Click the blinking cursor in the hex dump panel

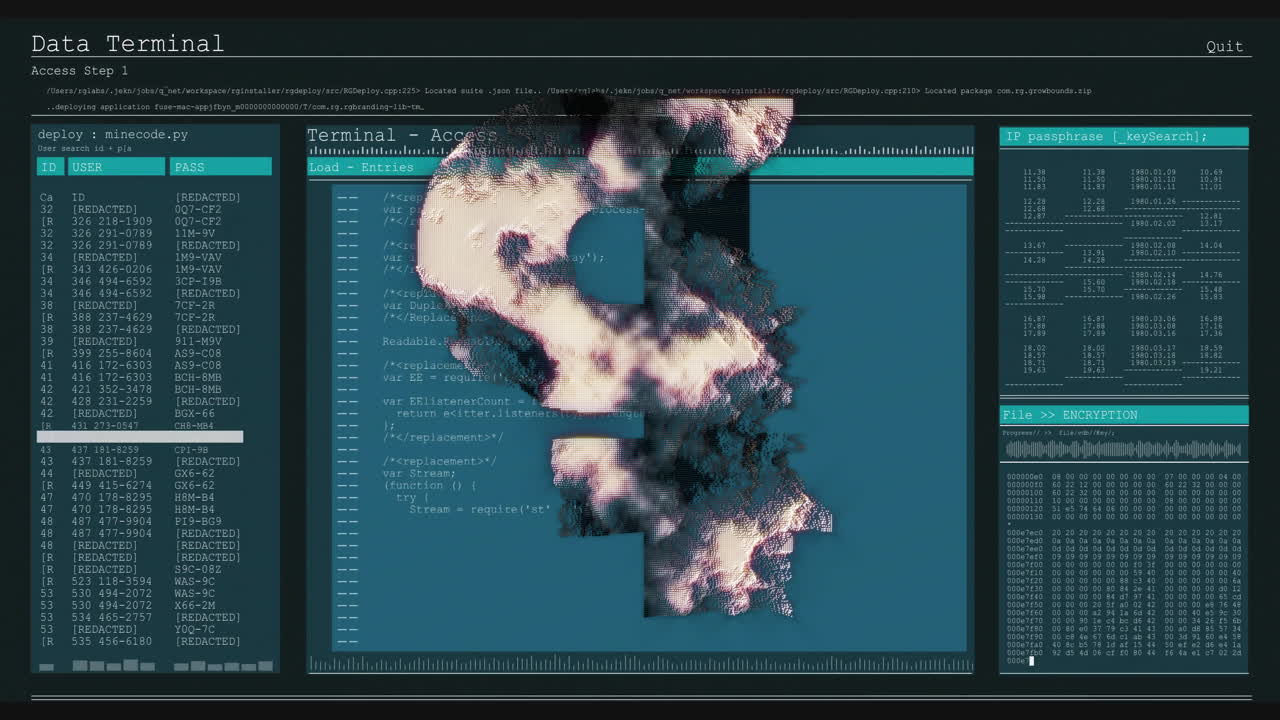pos(1030,661)
